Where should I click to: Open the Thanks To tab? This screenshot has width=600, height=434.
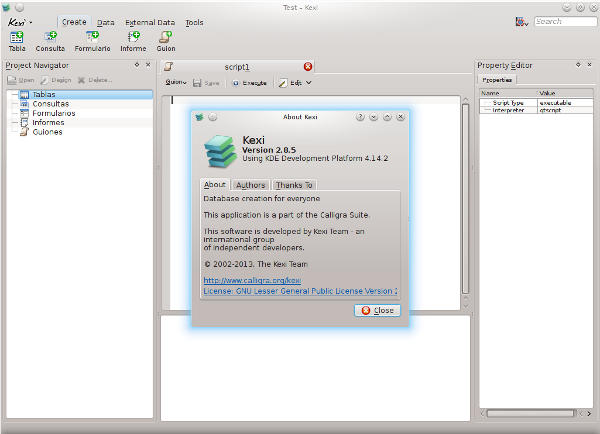coord(294,185)
